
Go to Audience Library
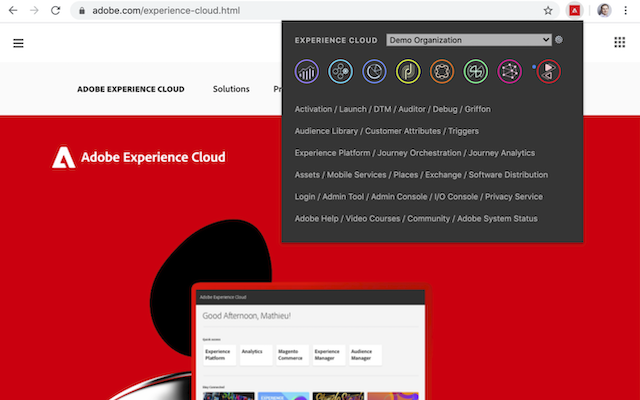(326, 131)
